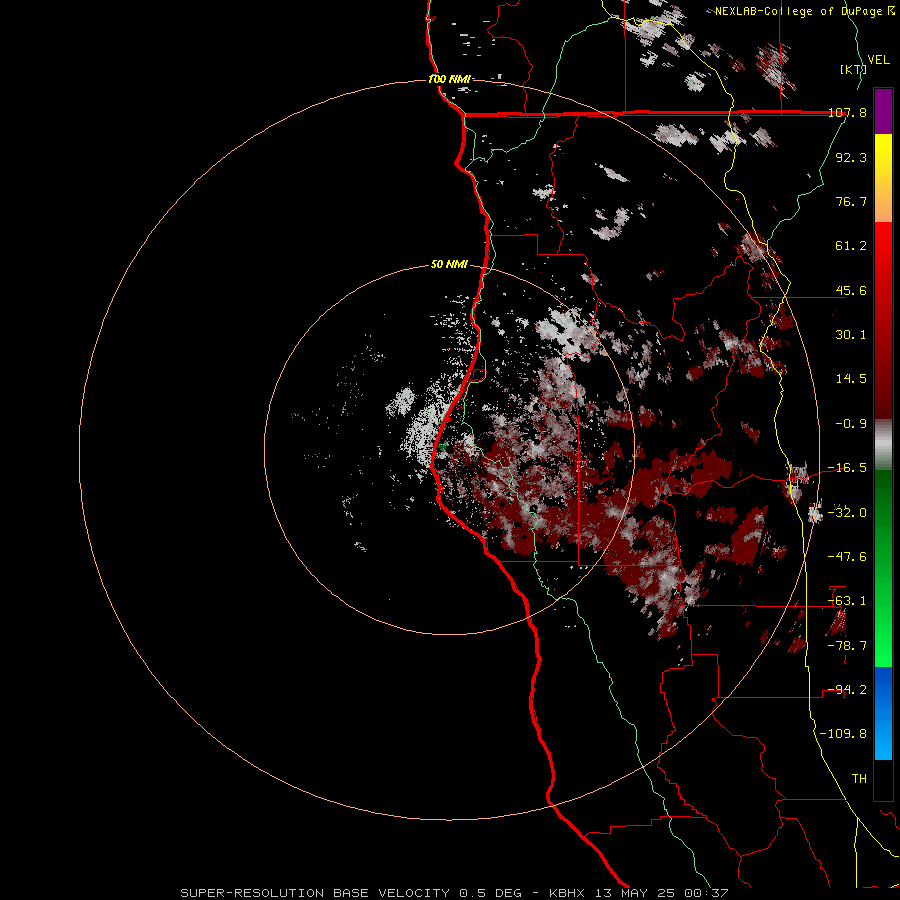Click the -32.0 velocity scale value
The height and width of the screenshot is (900, 900).
tap(847, 513)
